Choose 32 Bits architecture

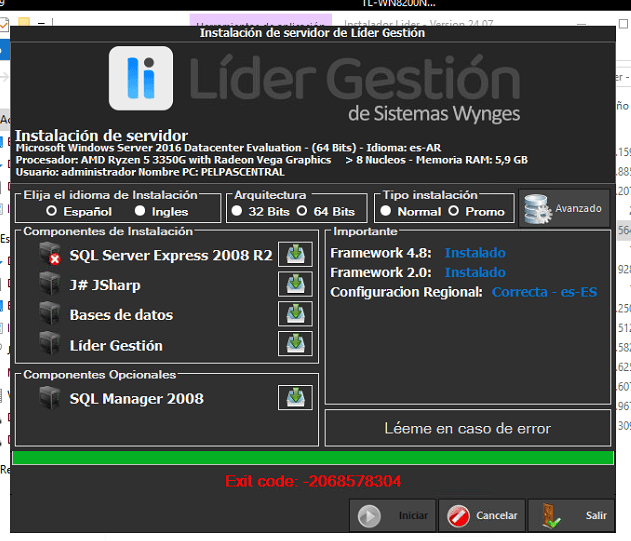(x=237, y=212)
